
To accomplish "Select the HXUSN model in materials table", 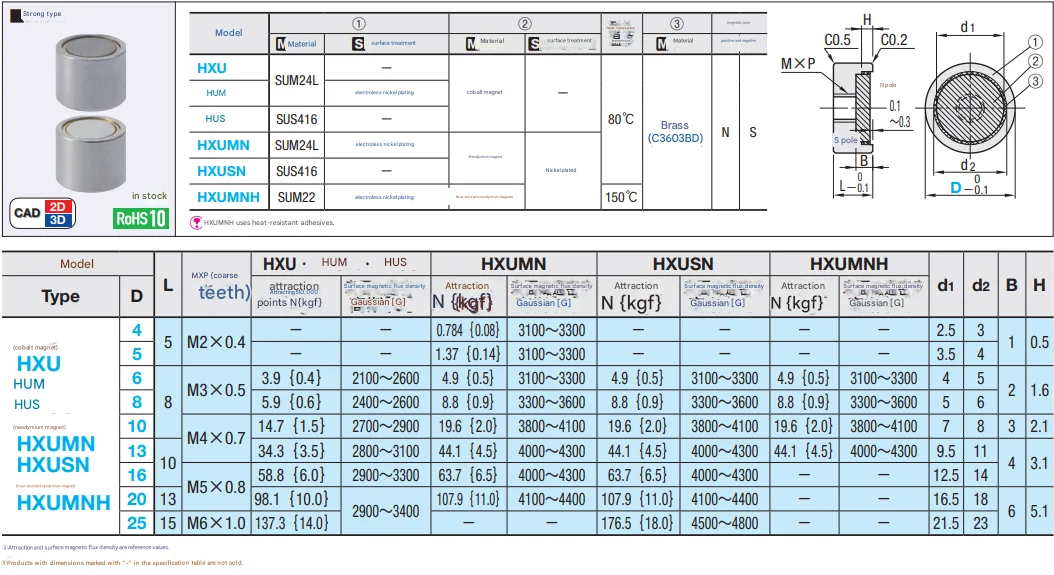I will click(x=221, y=171).
